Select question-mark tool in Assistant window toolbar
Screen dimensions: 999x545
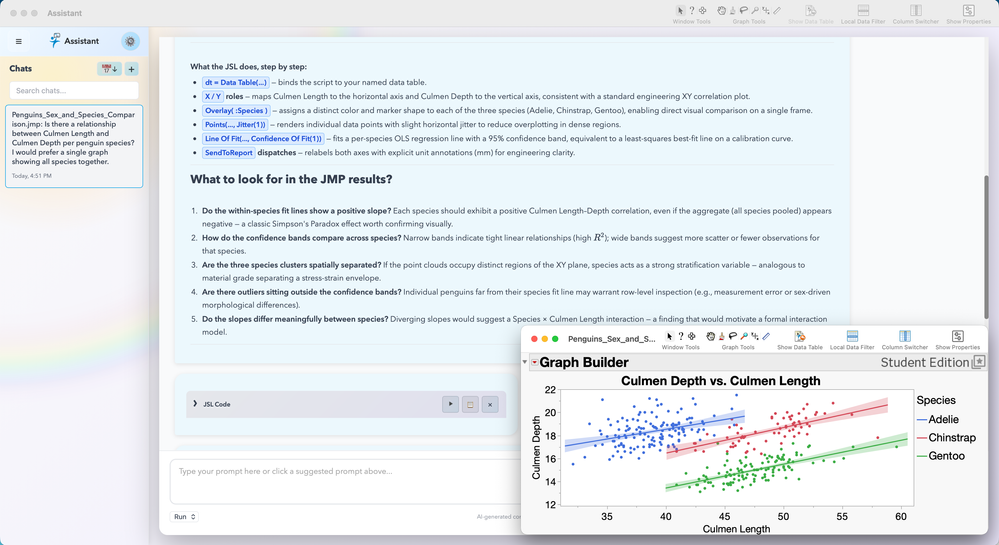(691, 10)
